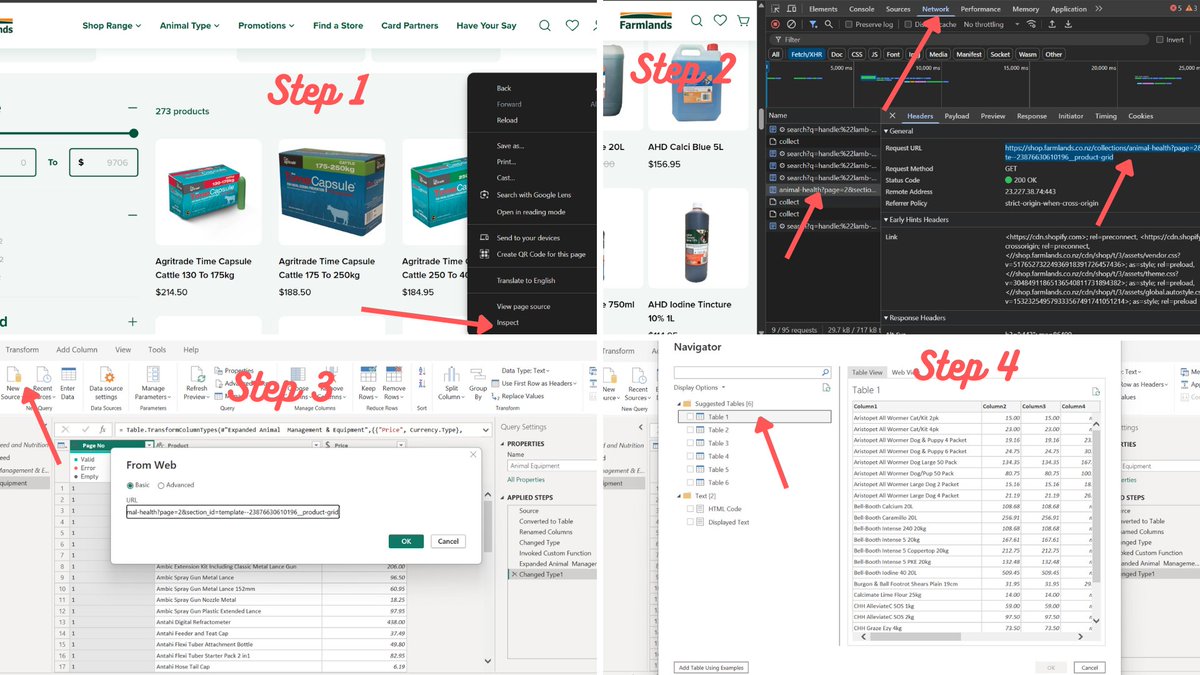Click Enter Data icon in Step 3 ribbon
Image resolution: width=1200 pixels, height=675 pixels.
(67, 374)
